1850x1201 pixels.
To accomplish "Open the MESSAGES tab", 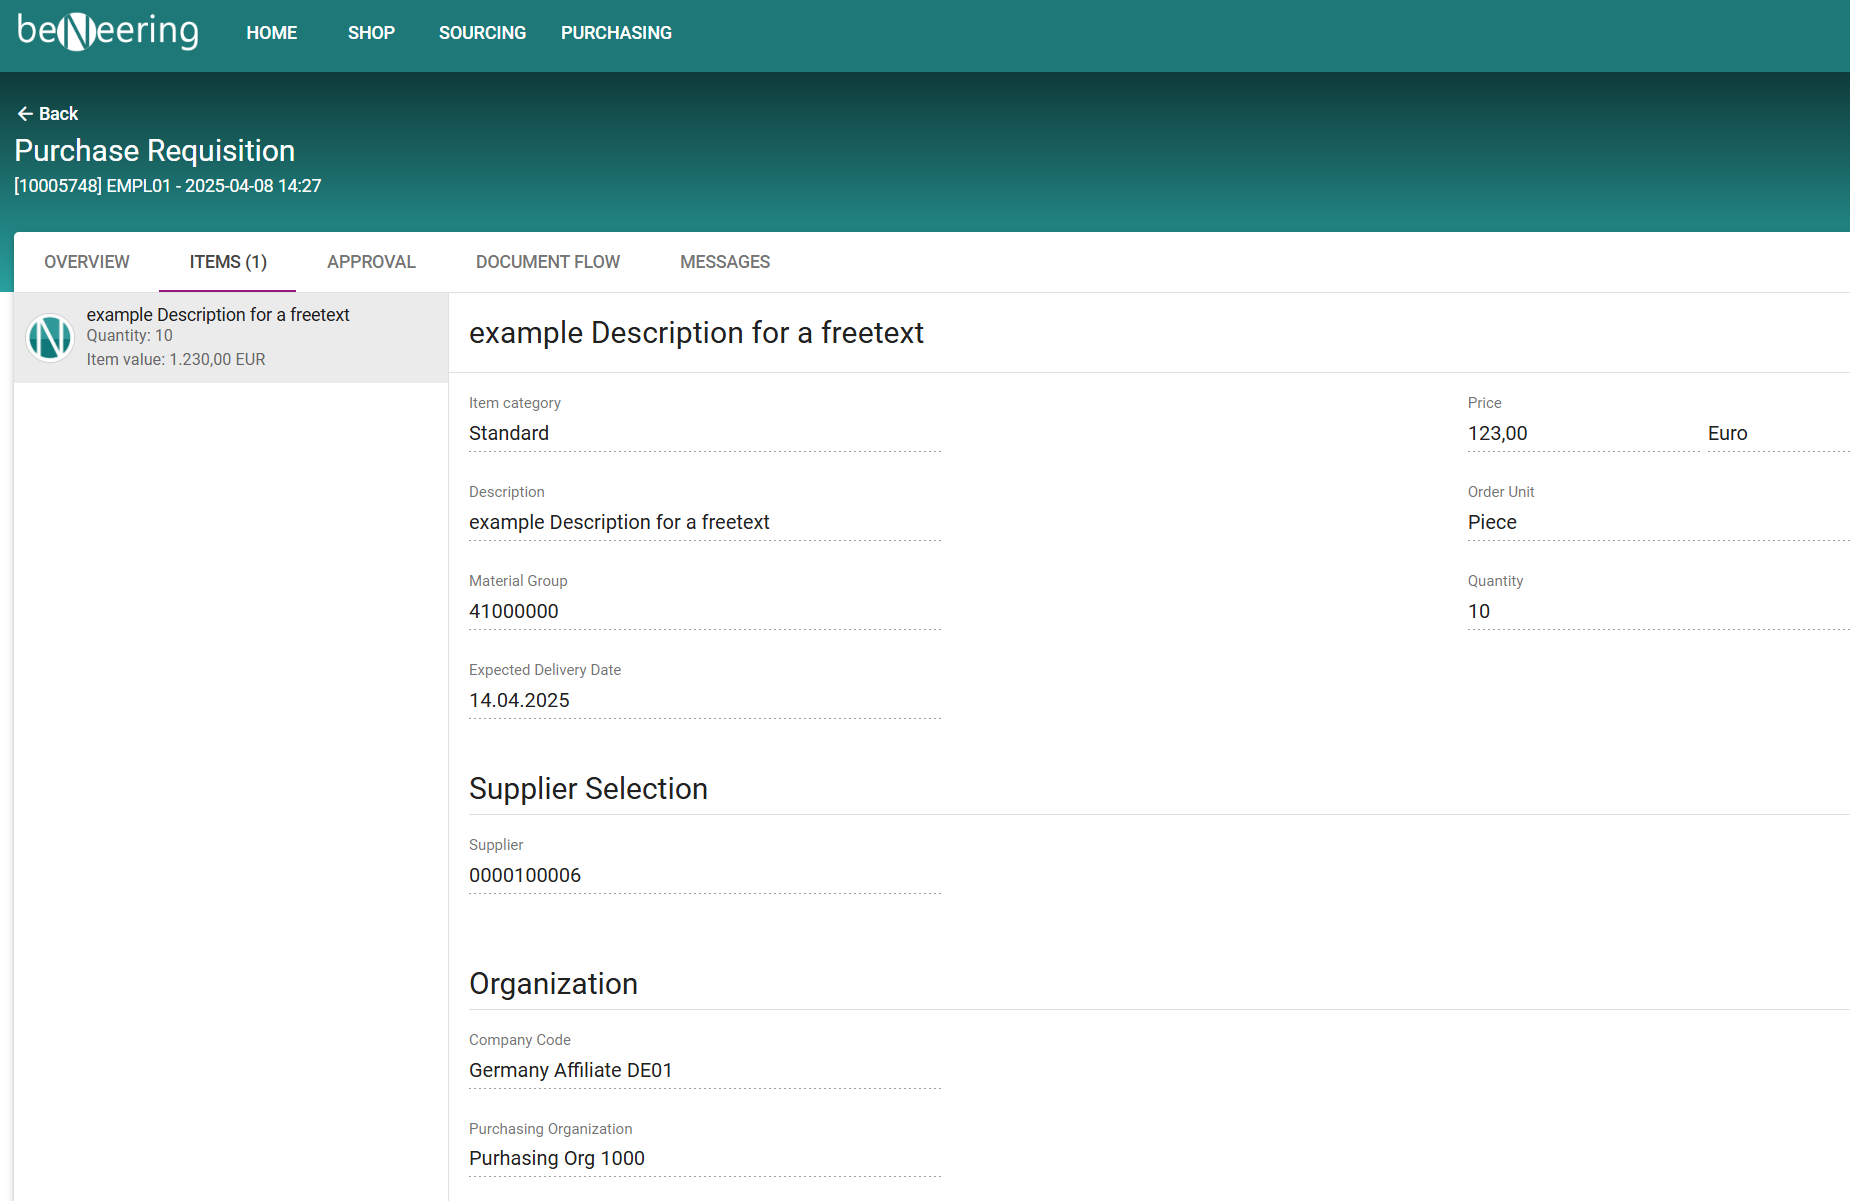I will 725,262.
